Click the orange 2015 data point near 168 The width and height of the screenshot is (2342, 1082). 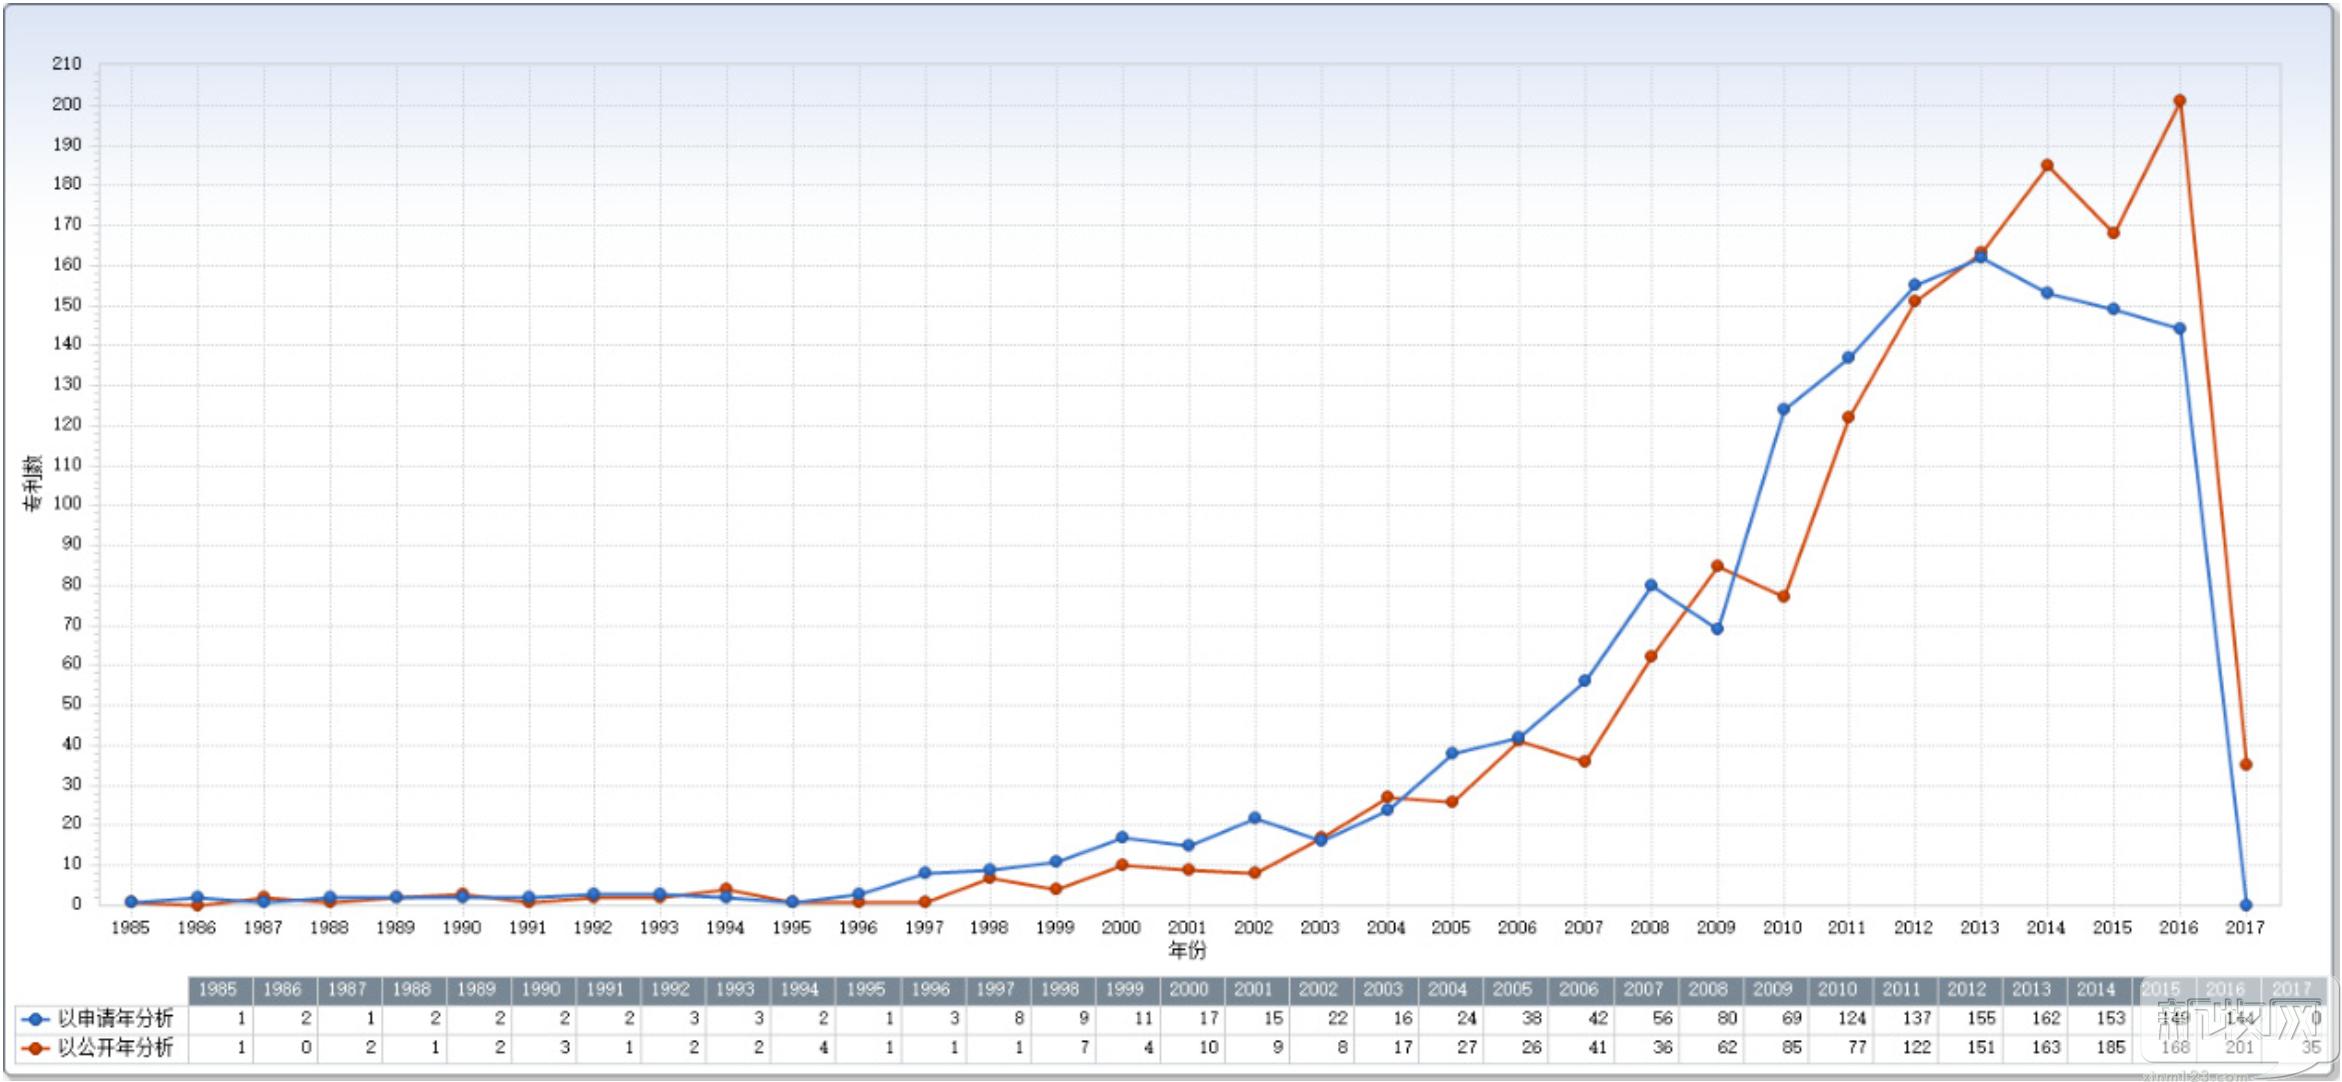(2113, 232)
